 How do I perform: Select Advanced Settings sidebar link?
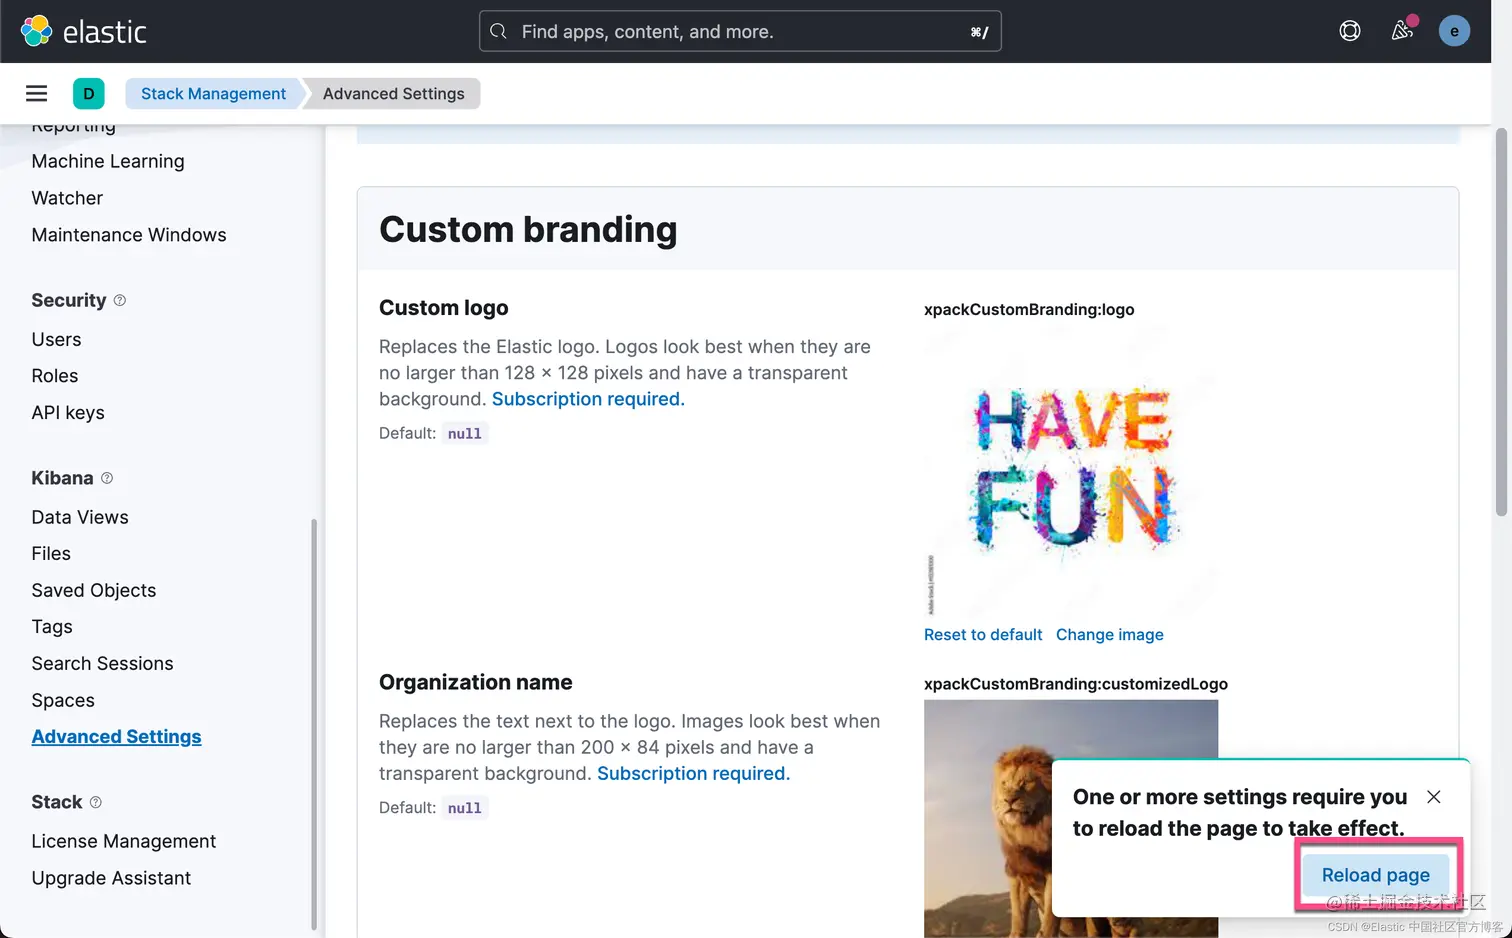[116, 737]
